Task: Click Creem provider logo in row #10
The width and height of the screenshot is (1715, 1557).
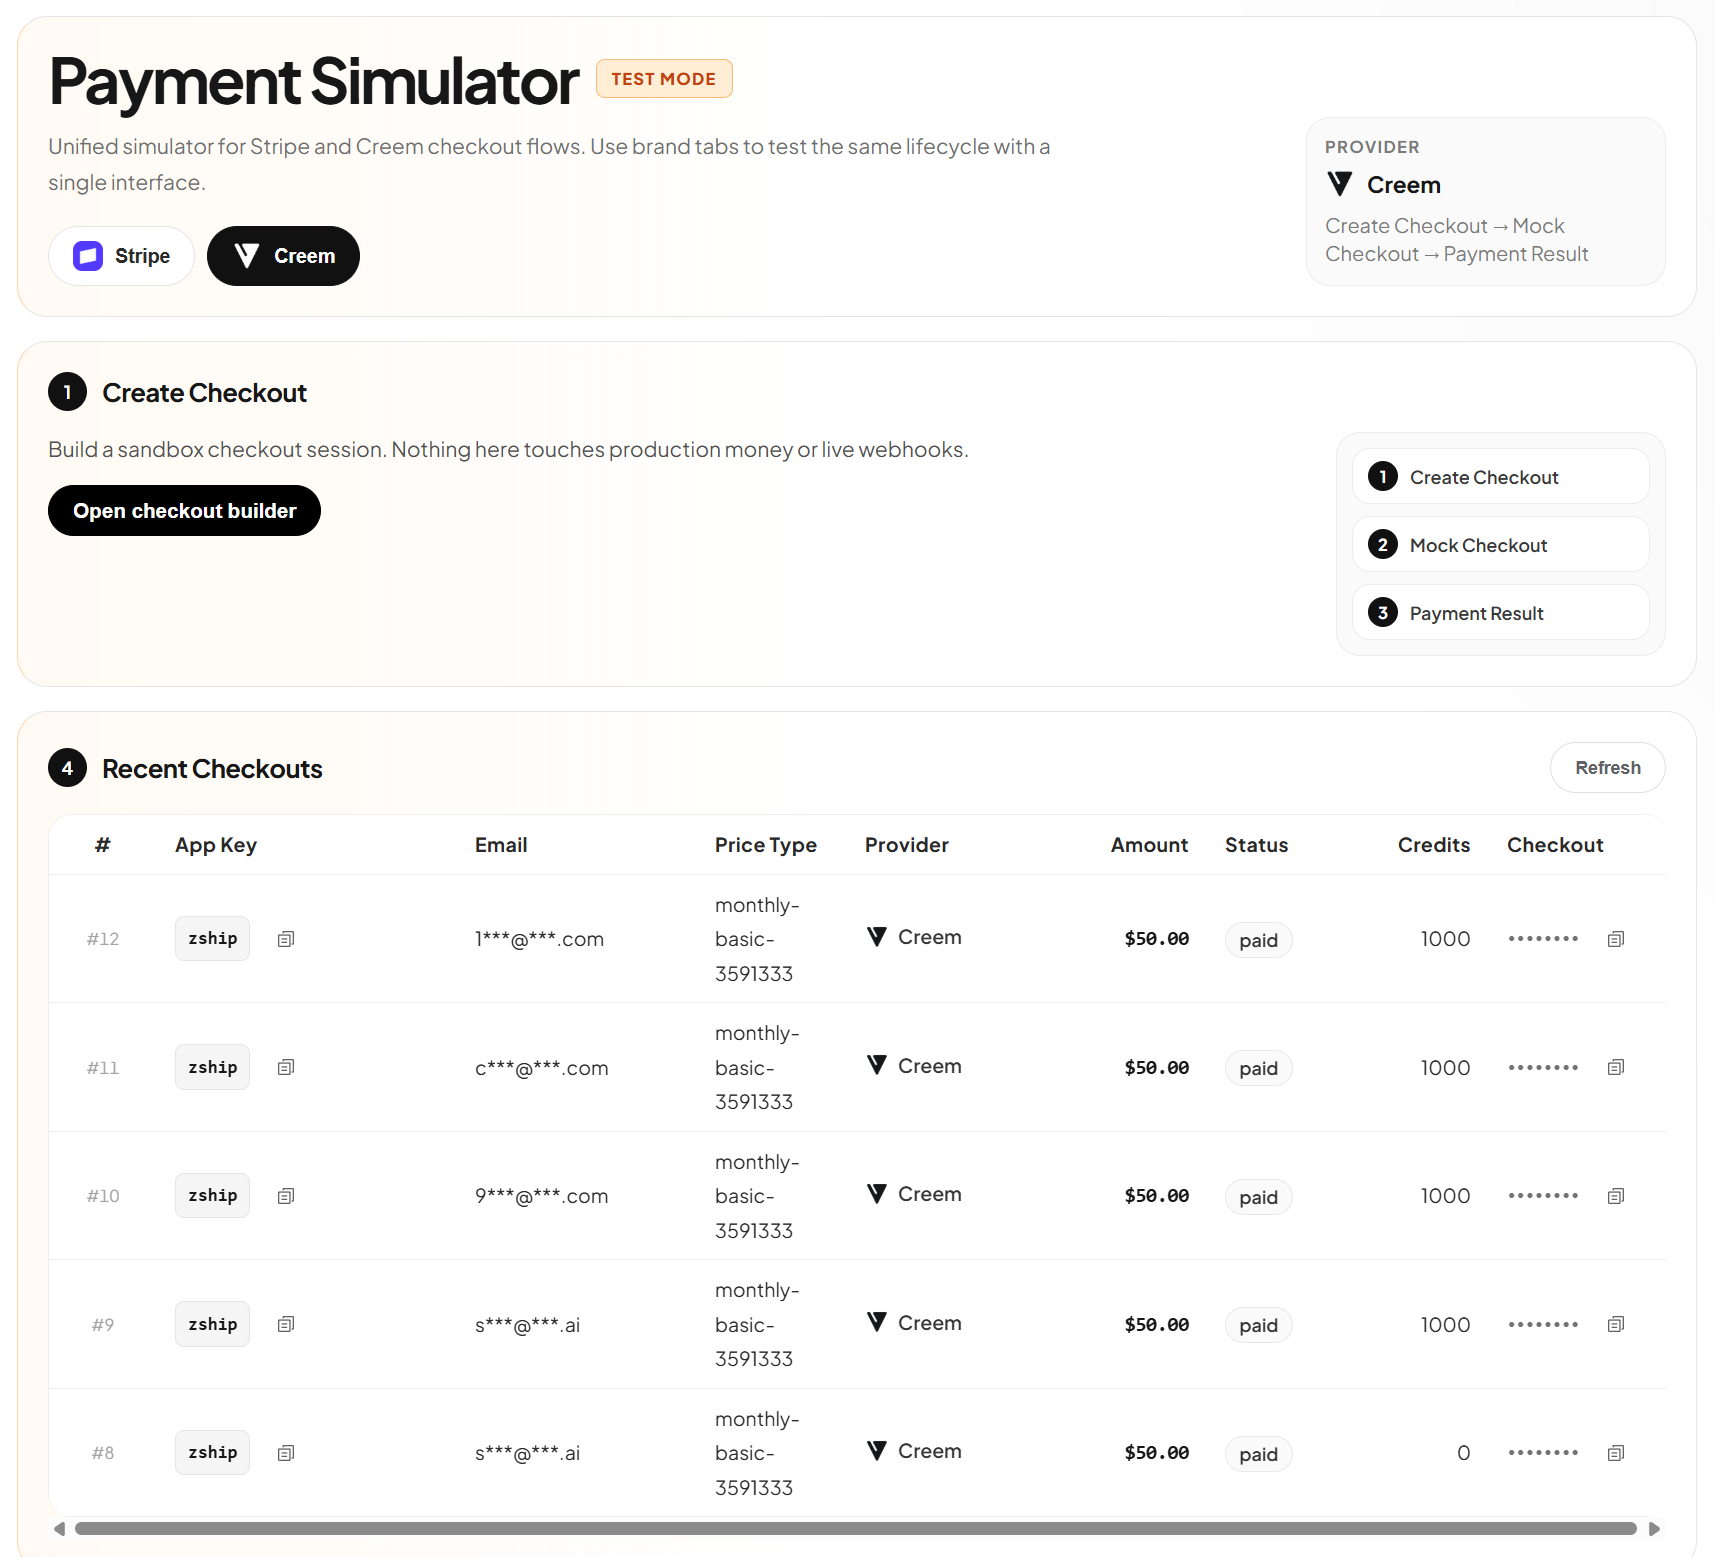Action: (x=877, y=1194)
